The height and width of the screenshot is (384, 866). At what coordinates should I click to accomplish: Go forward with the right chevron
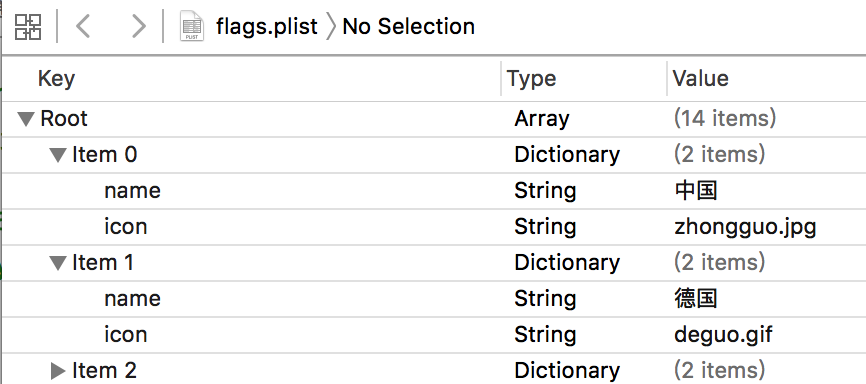coord(139,27)
